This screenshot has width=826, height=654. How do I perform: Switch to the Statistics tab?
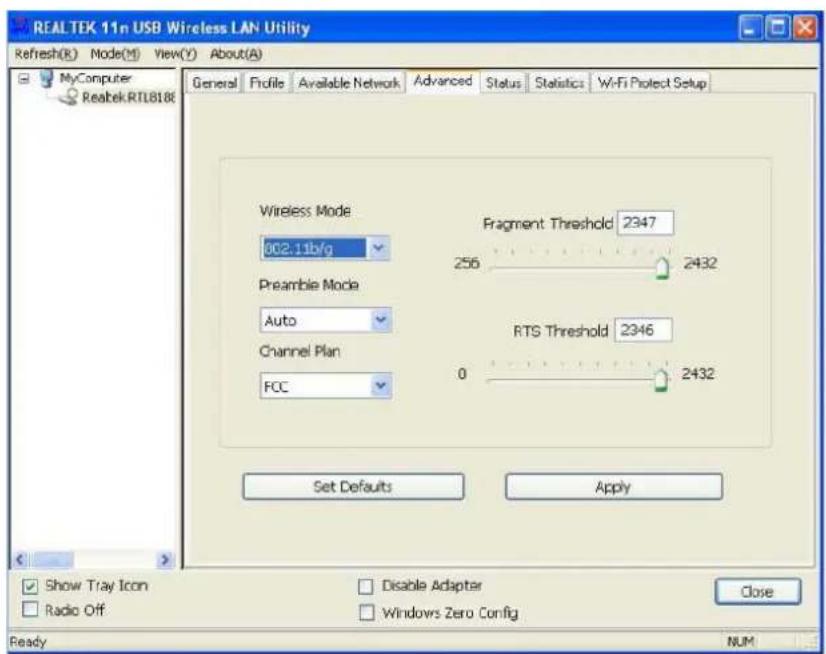(559, 83)
